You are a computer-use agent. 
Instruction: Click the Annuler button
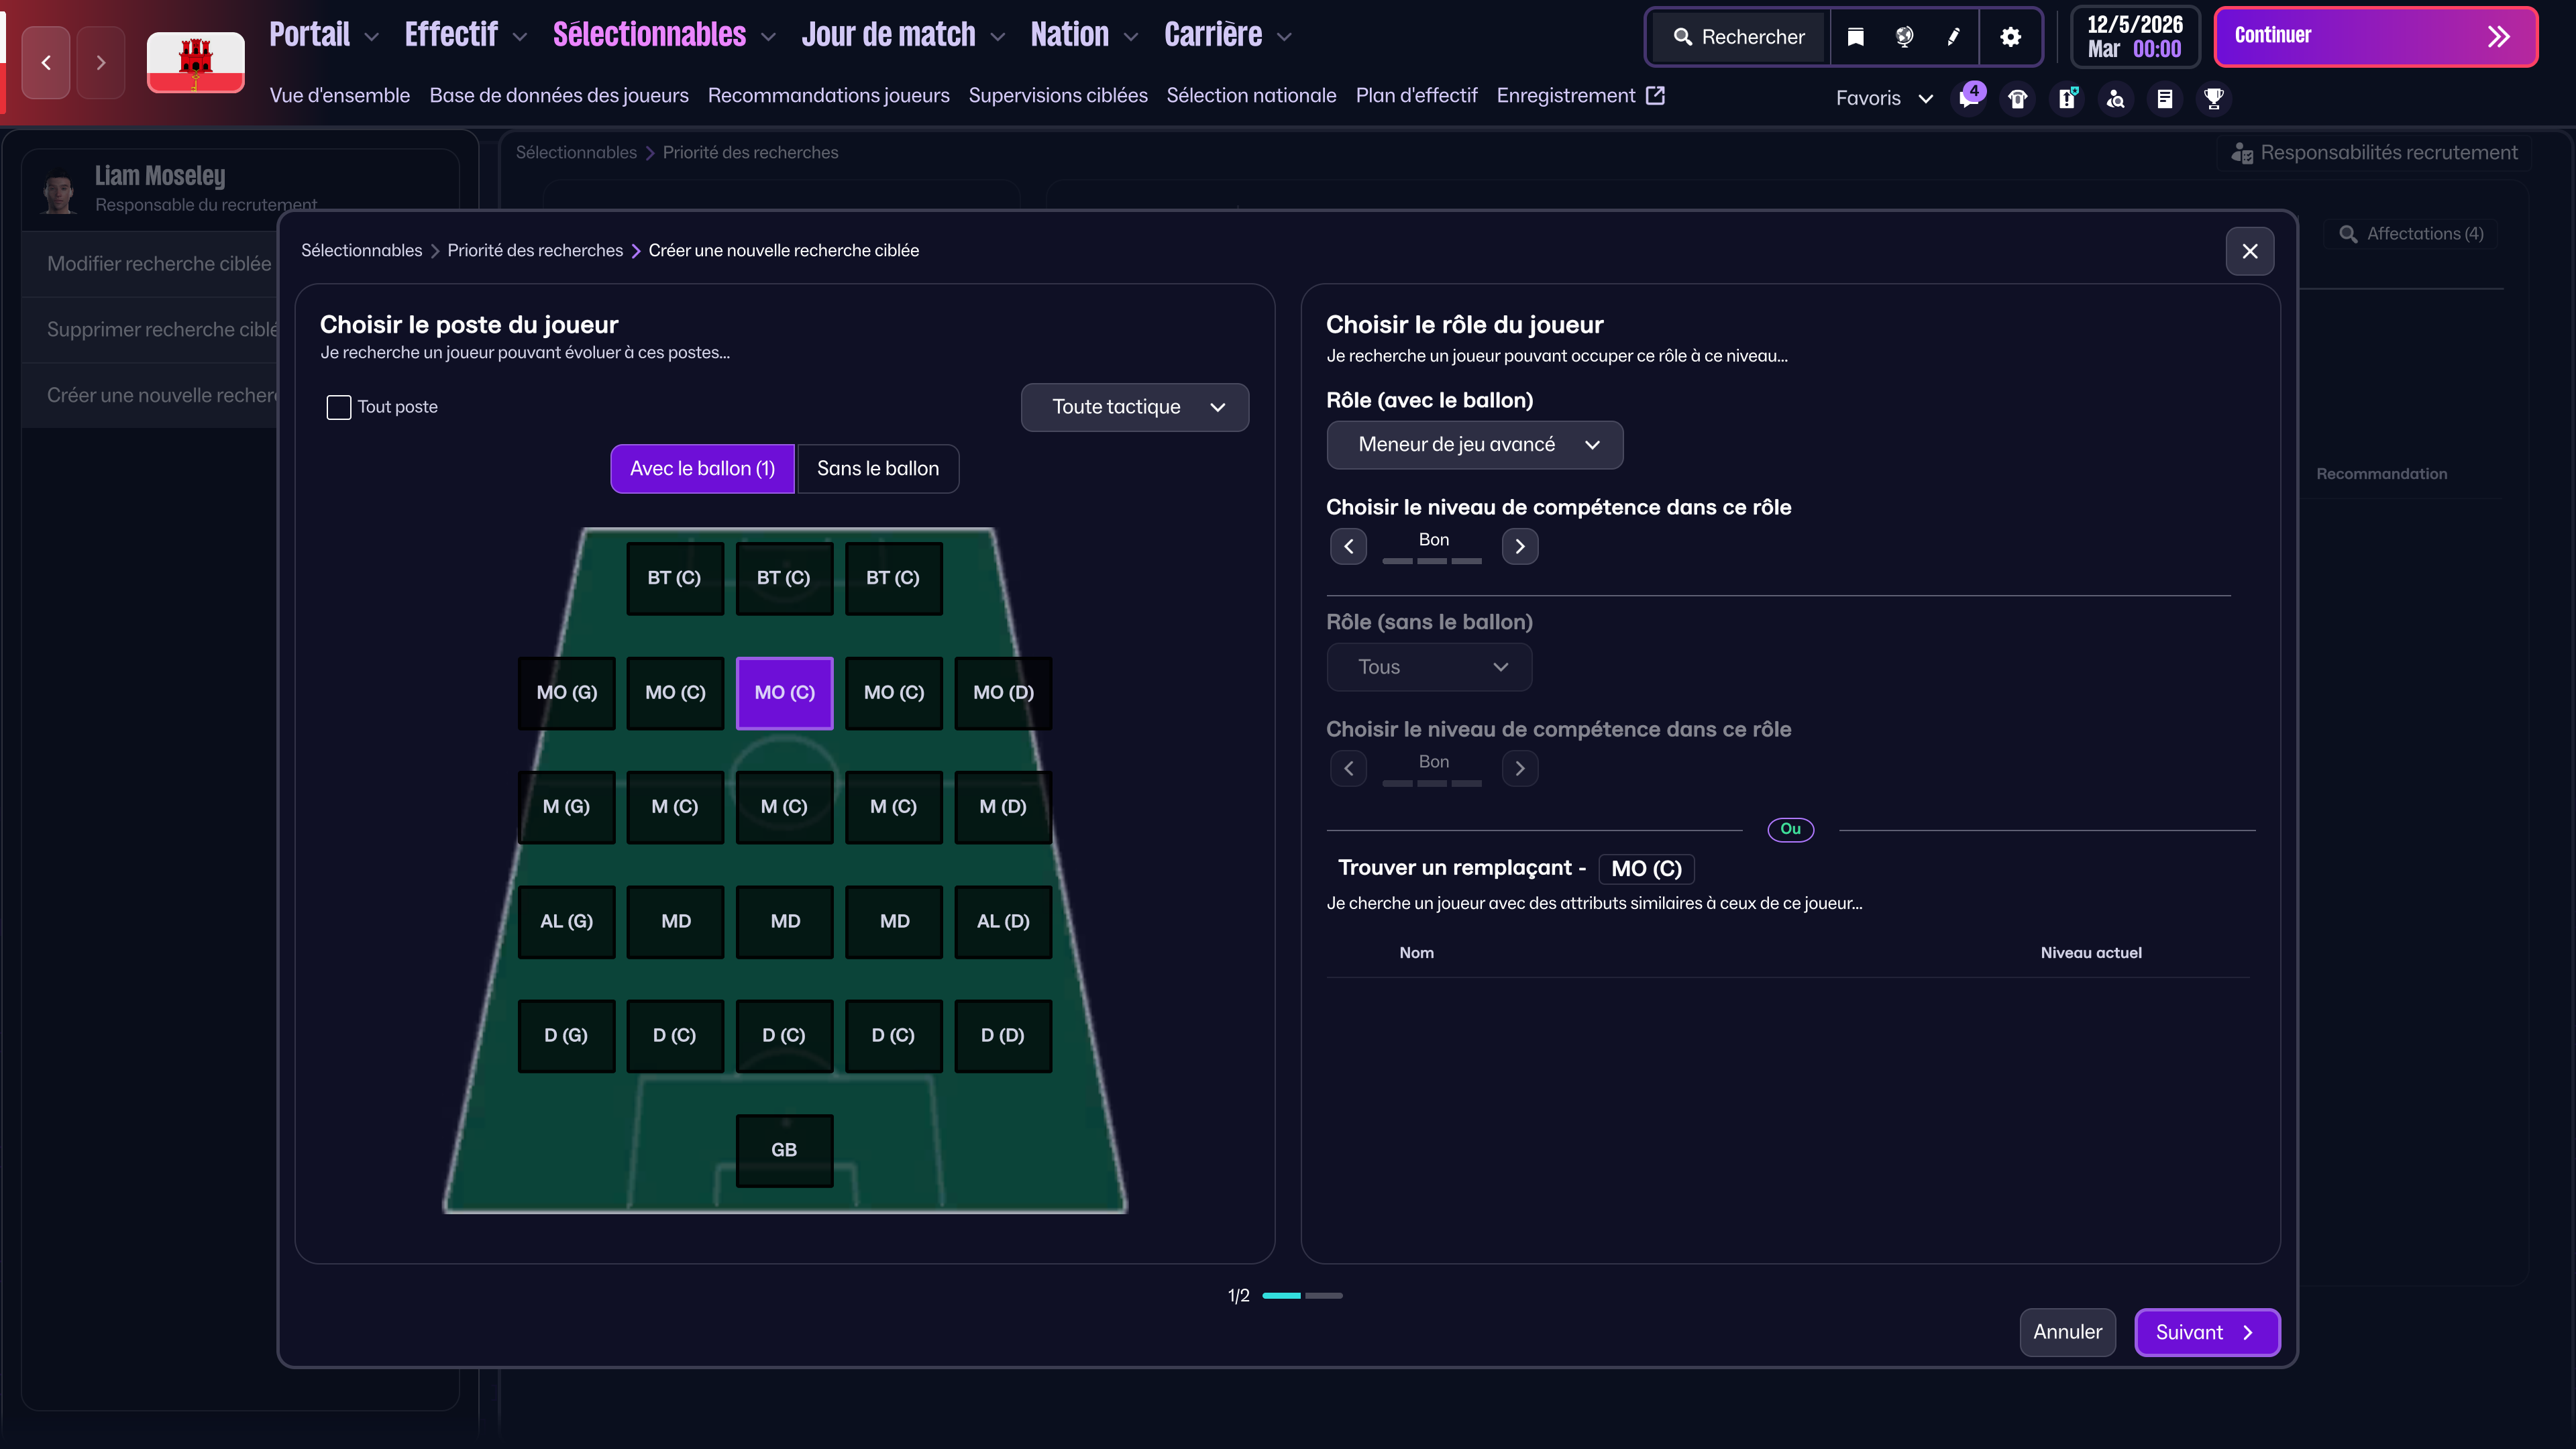click(x=2068, y=1332)
